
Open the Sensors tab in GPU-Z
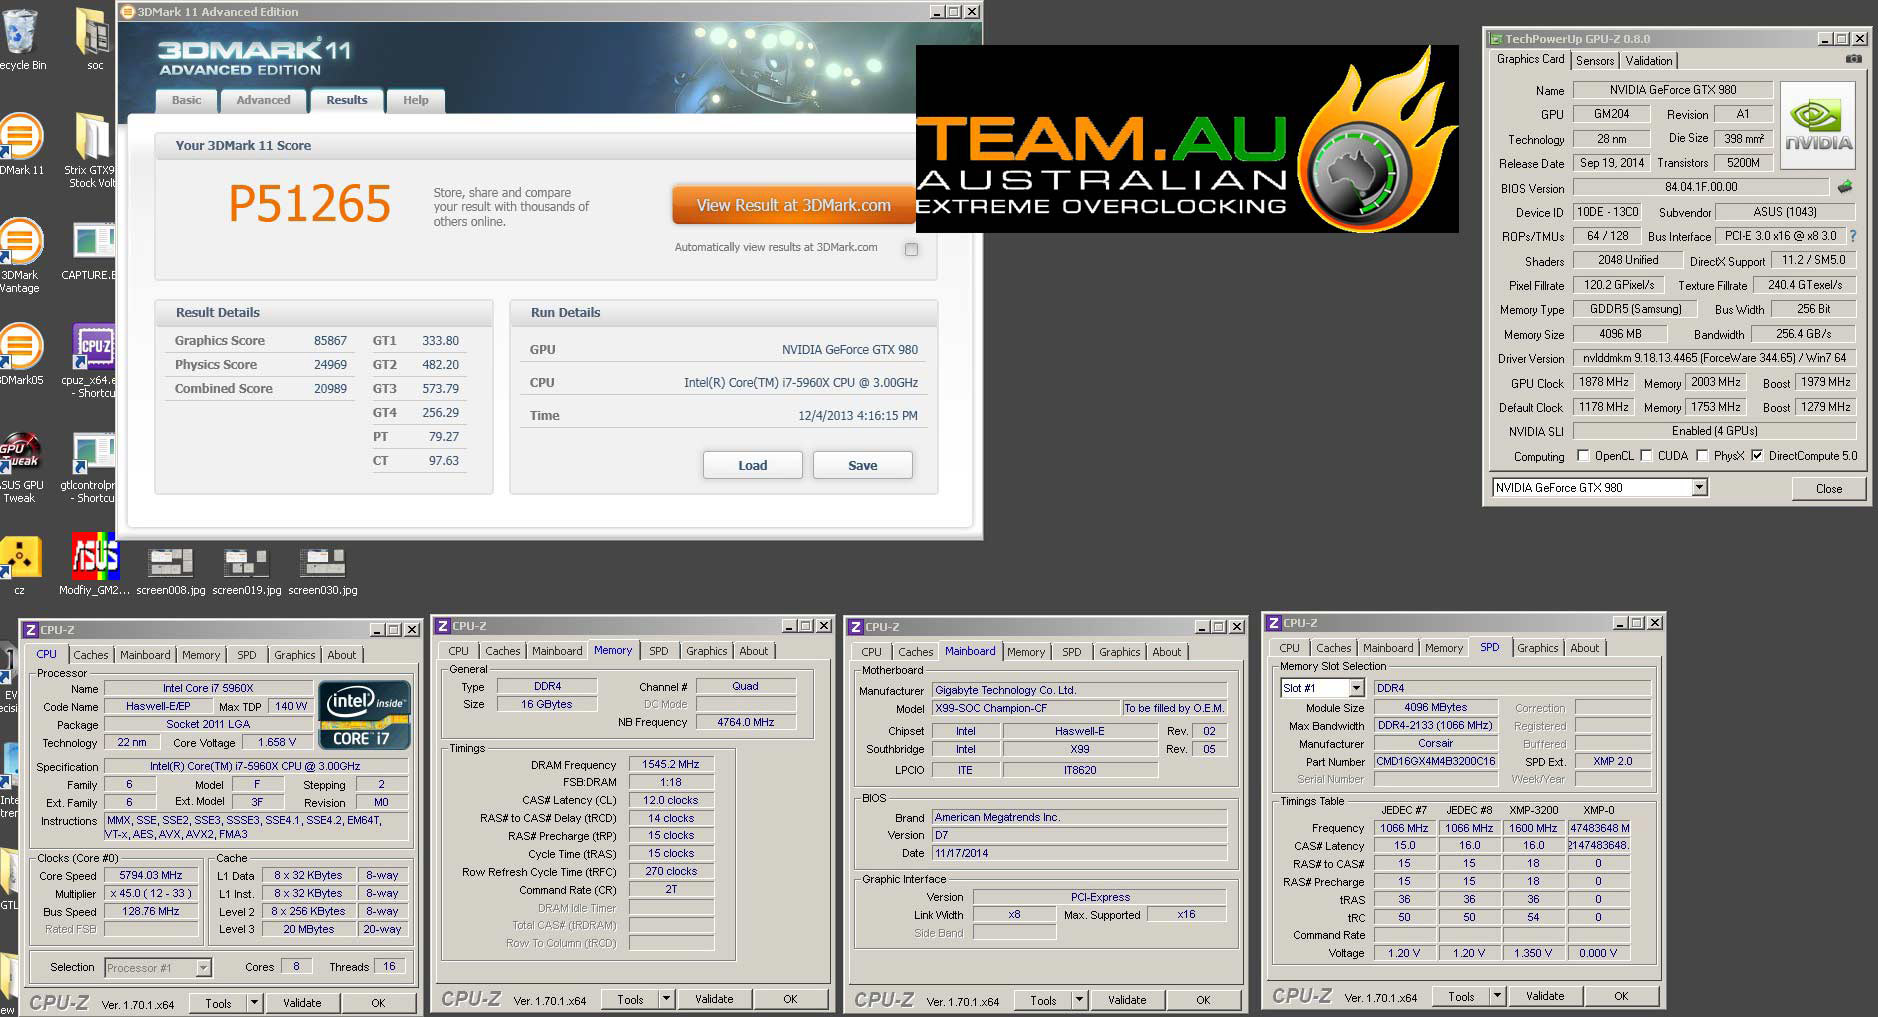(x=1595, y=61)
